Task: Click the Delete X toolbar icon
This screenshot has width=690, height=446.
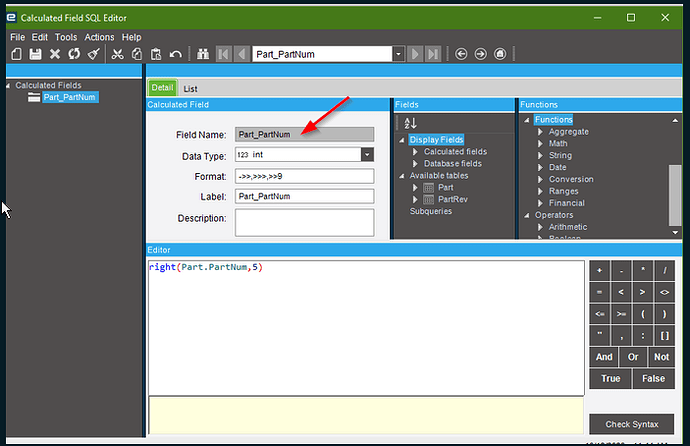Action: click(55, 54)
